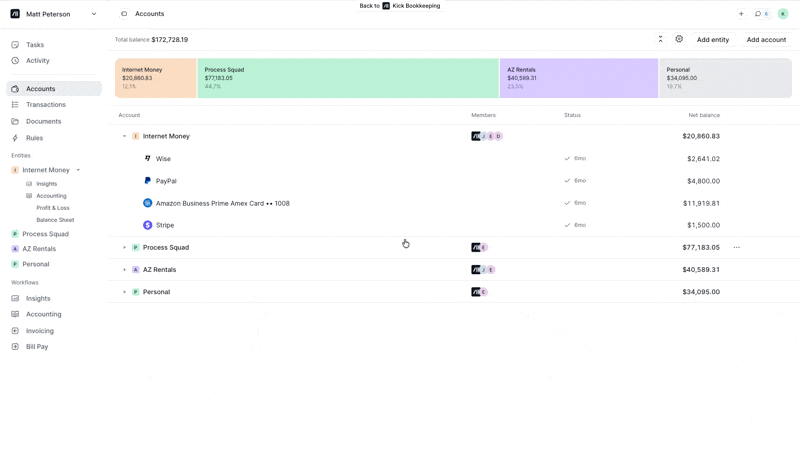Go to Transactions in the sidebar
This screenshot has height=453, width=800.
point(45,105)
